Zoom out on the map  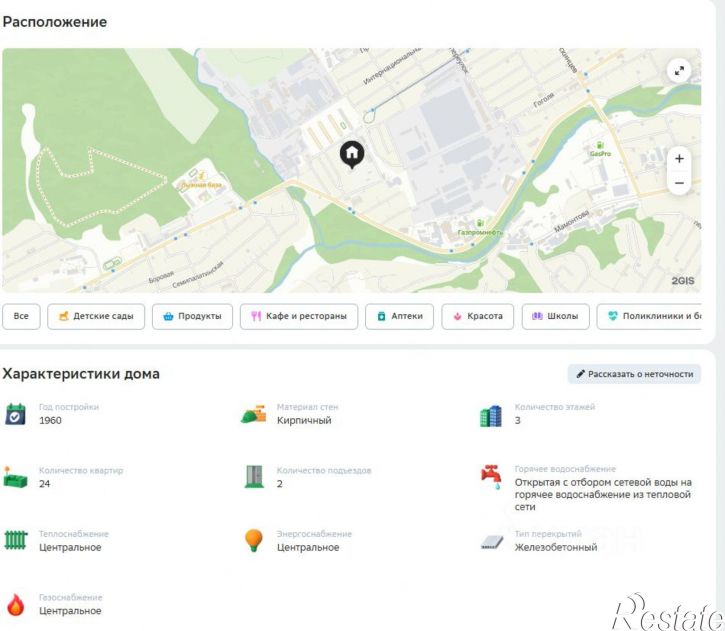679,183
